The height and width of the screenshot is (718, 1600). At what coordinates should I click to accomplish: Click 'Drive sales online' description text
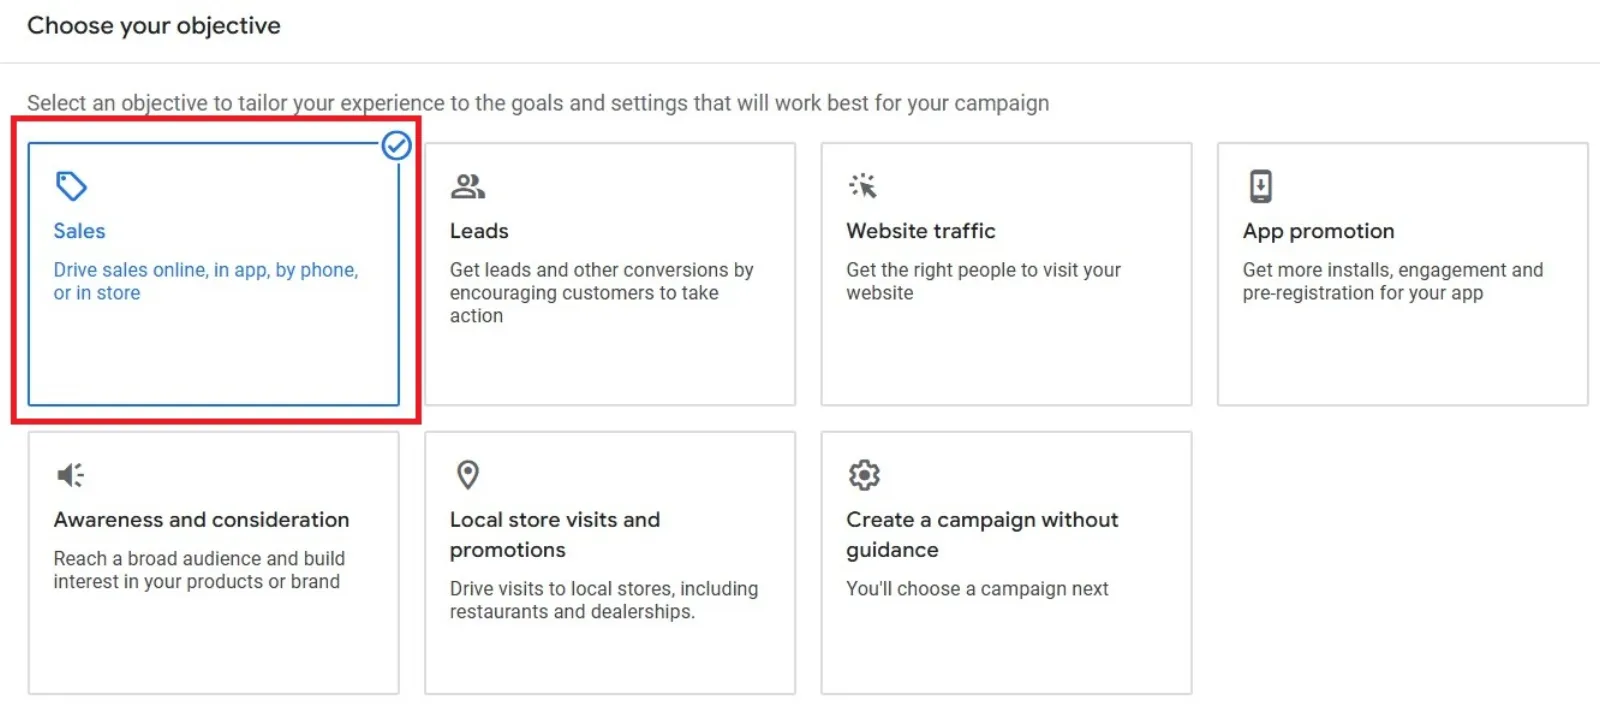[205, 281]
